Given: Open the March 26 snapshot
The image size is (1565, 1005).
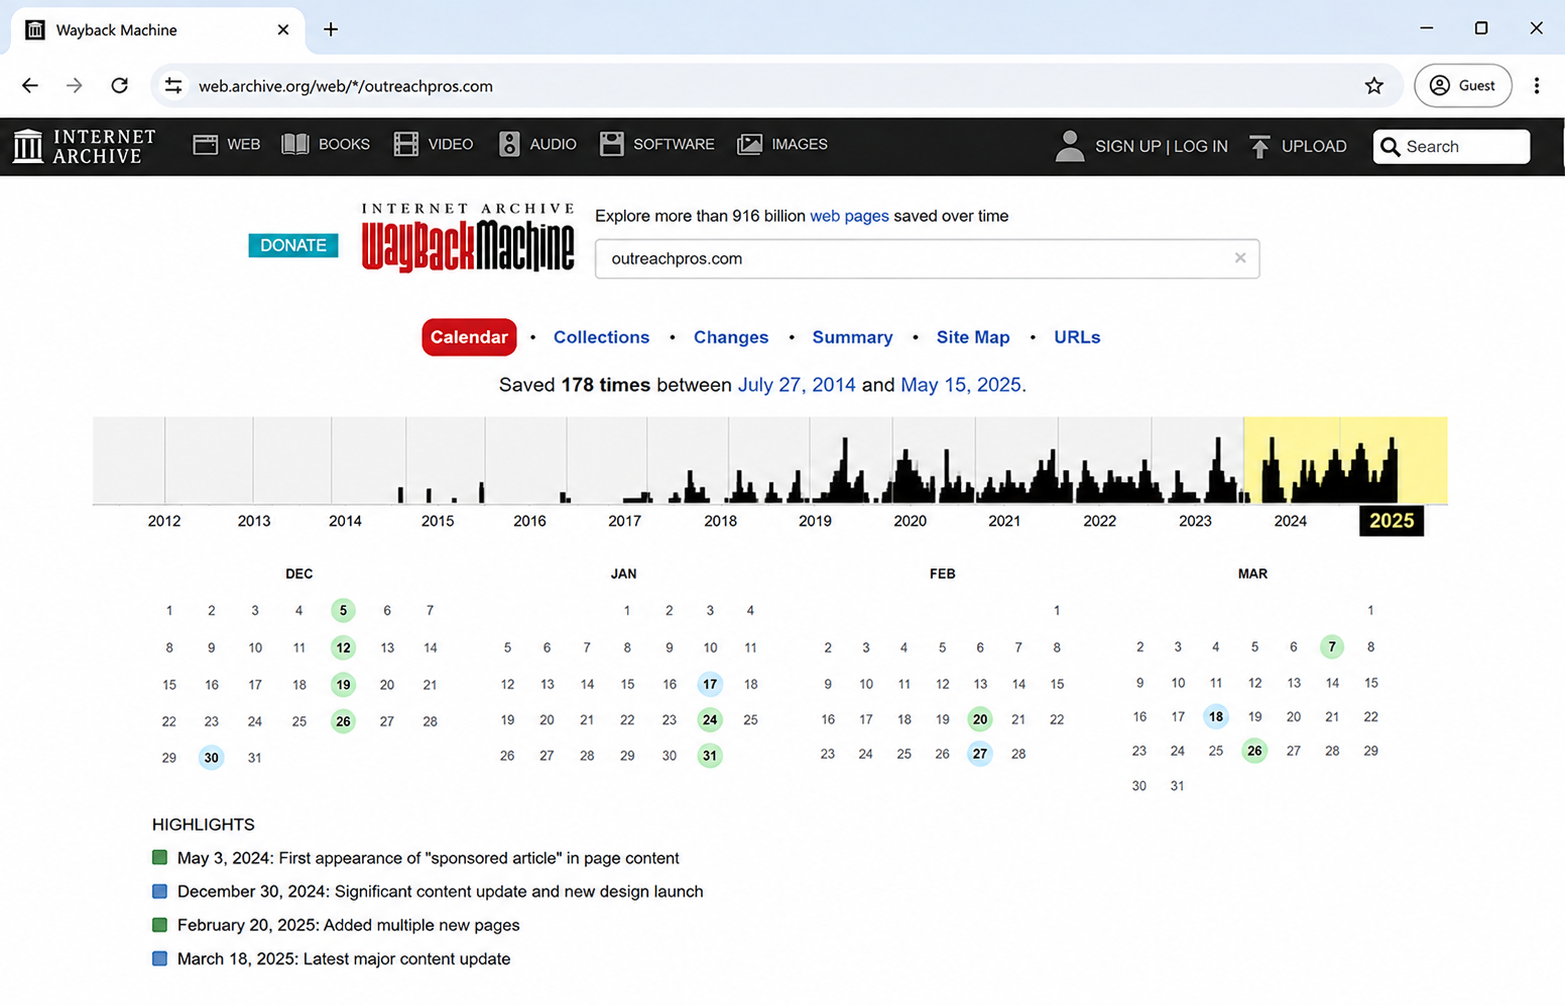Looking at the screenshot, I should pos(1255,751).
